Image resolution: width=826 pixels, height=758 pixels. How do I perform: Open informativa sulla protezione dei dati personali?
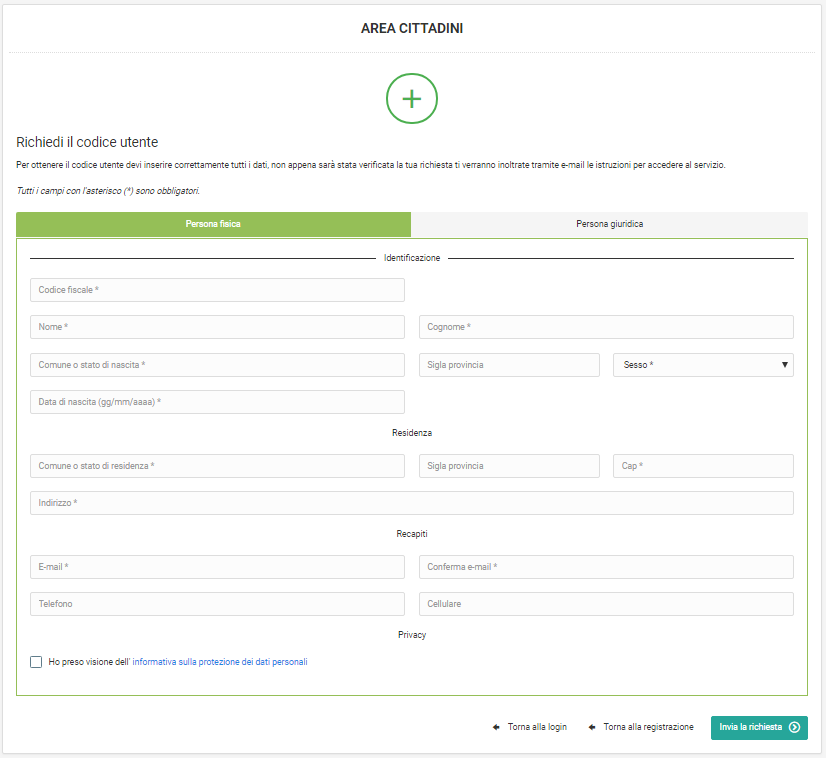click(220, 662)
